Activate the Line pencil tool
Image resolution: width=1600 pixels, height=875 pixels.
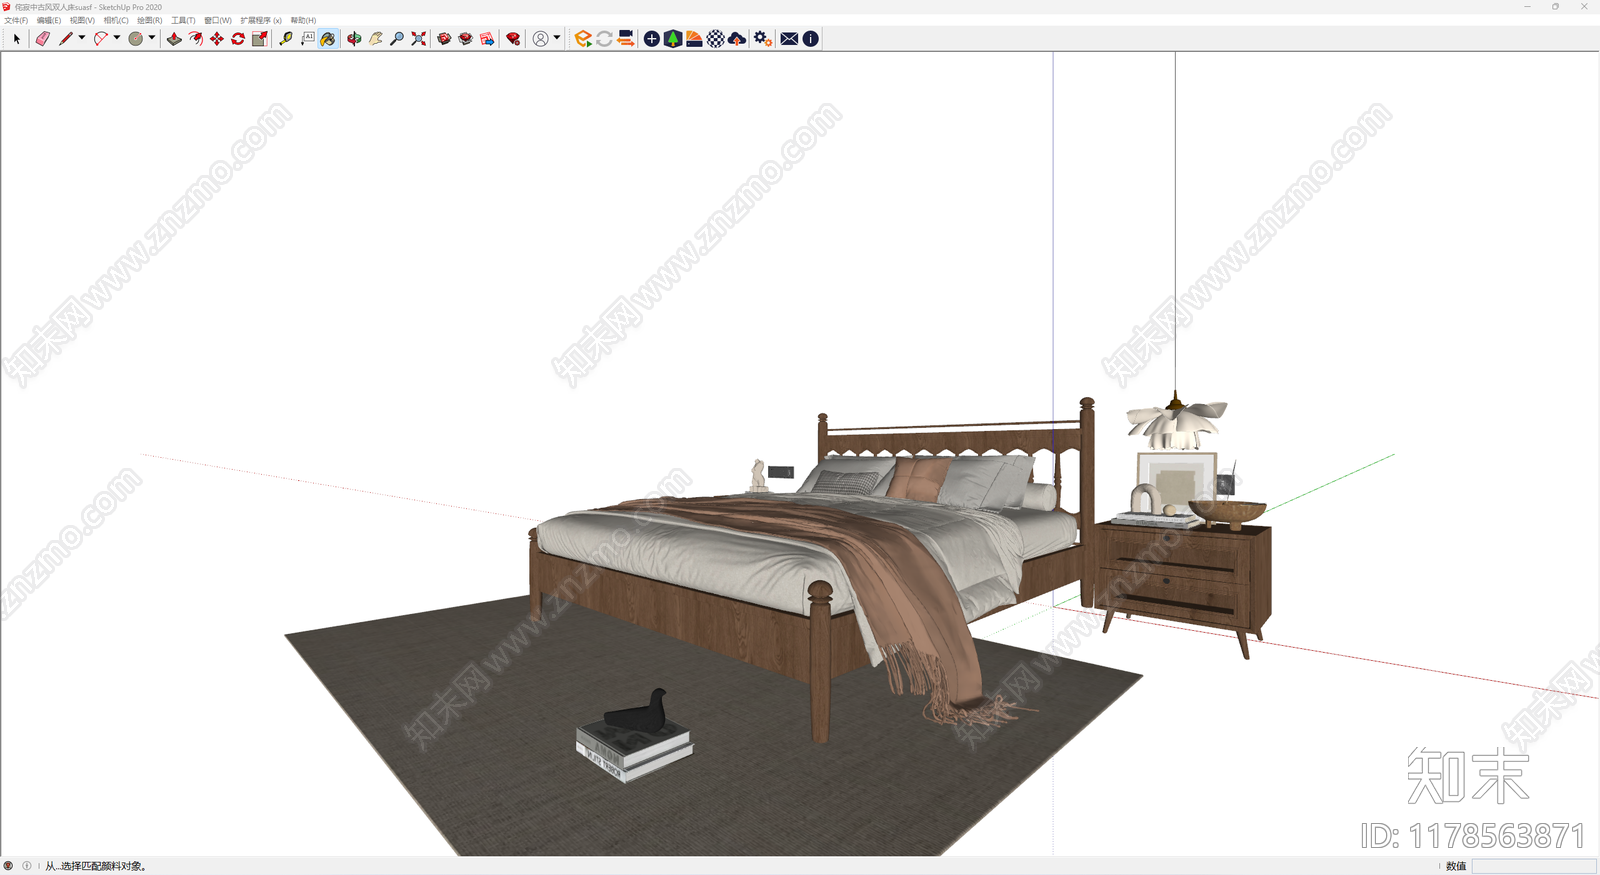tap(66, 39)
